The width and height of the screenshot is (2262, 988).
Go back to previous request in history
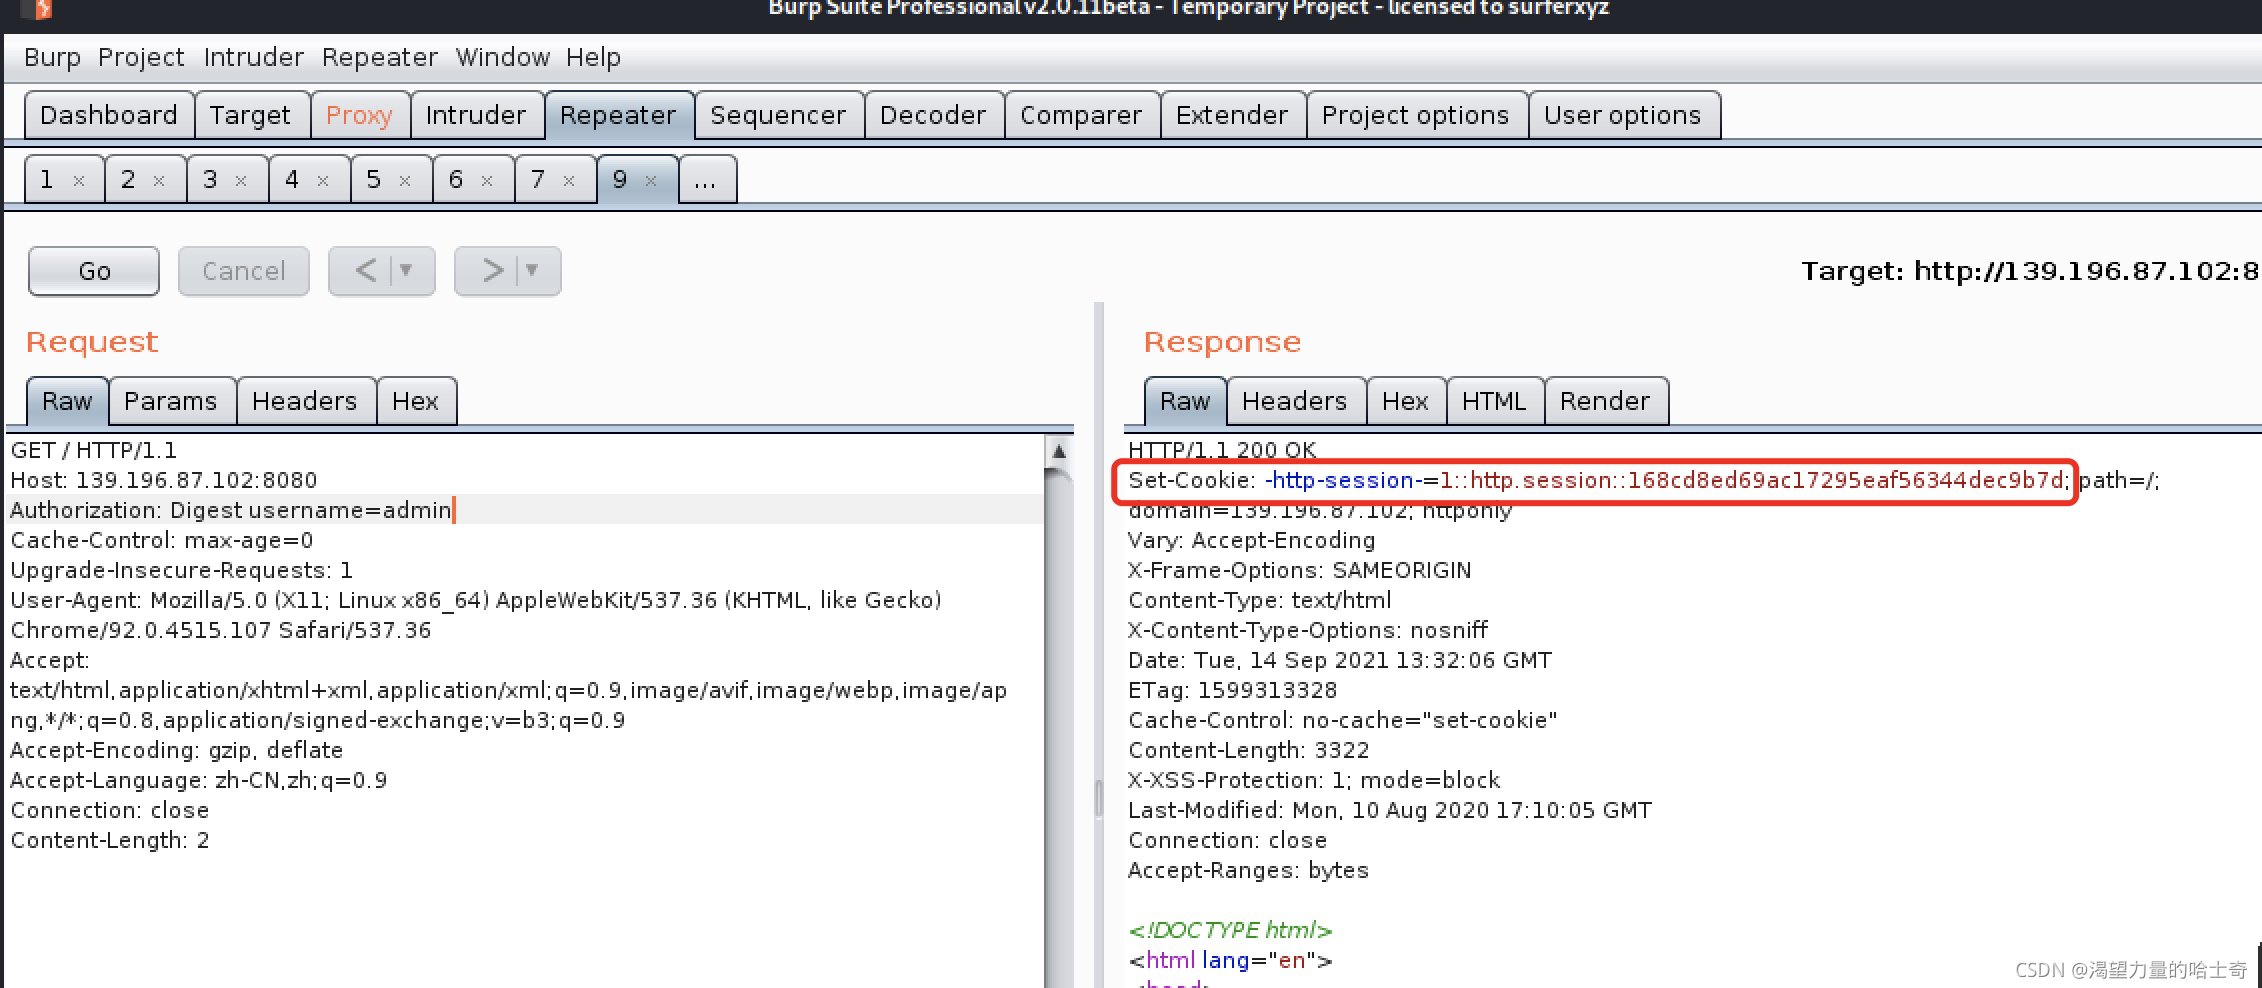(x=366, y=271)
